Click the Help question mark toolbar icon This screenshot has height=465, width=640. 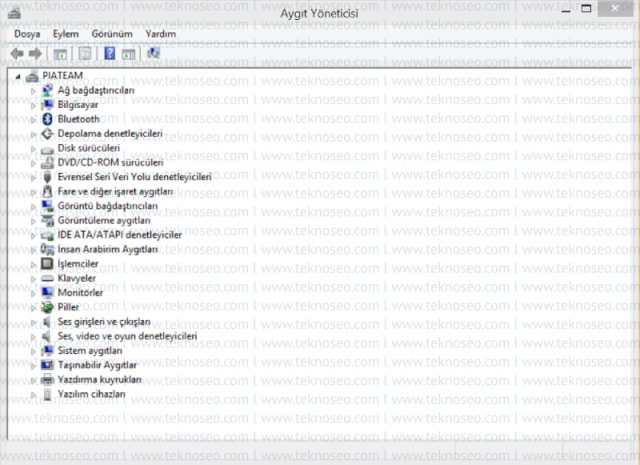110,53
